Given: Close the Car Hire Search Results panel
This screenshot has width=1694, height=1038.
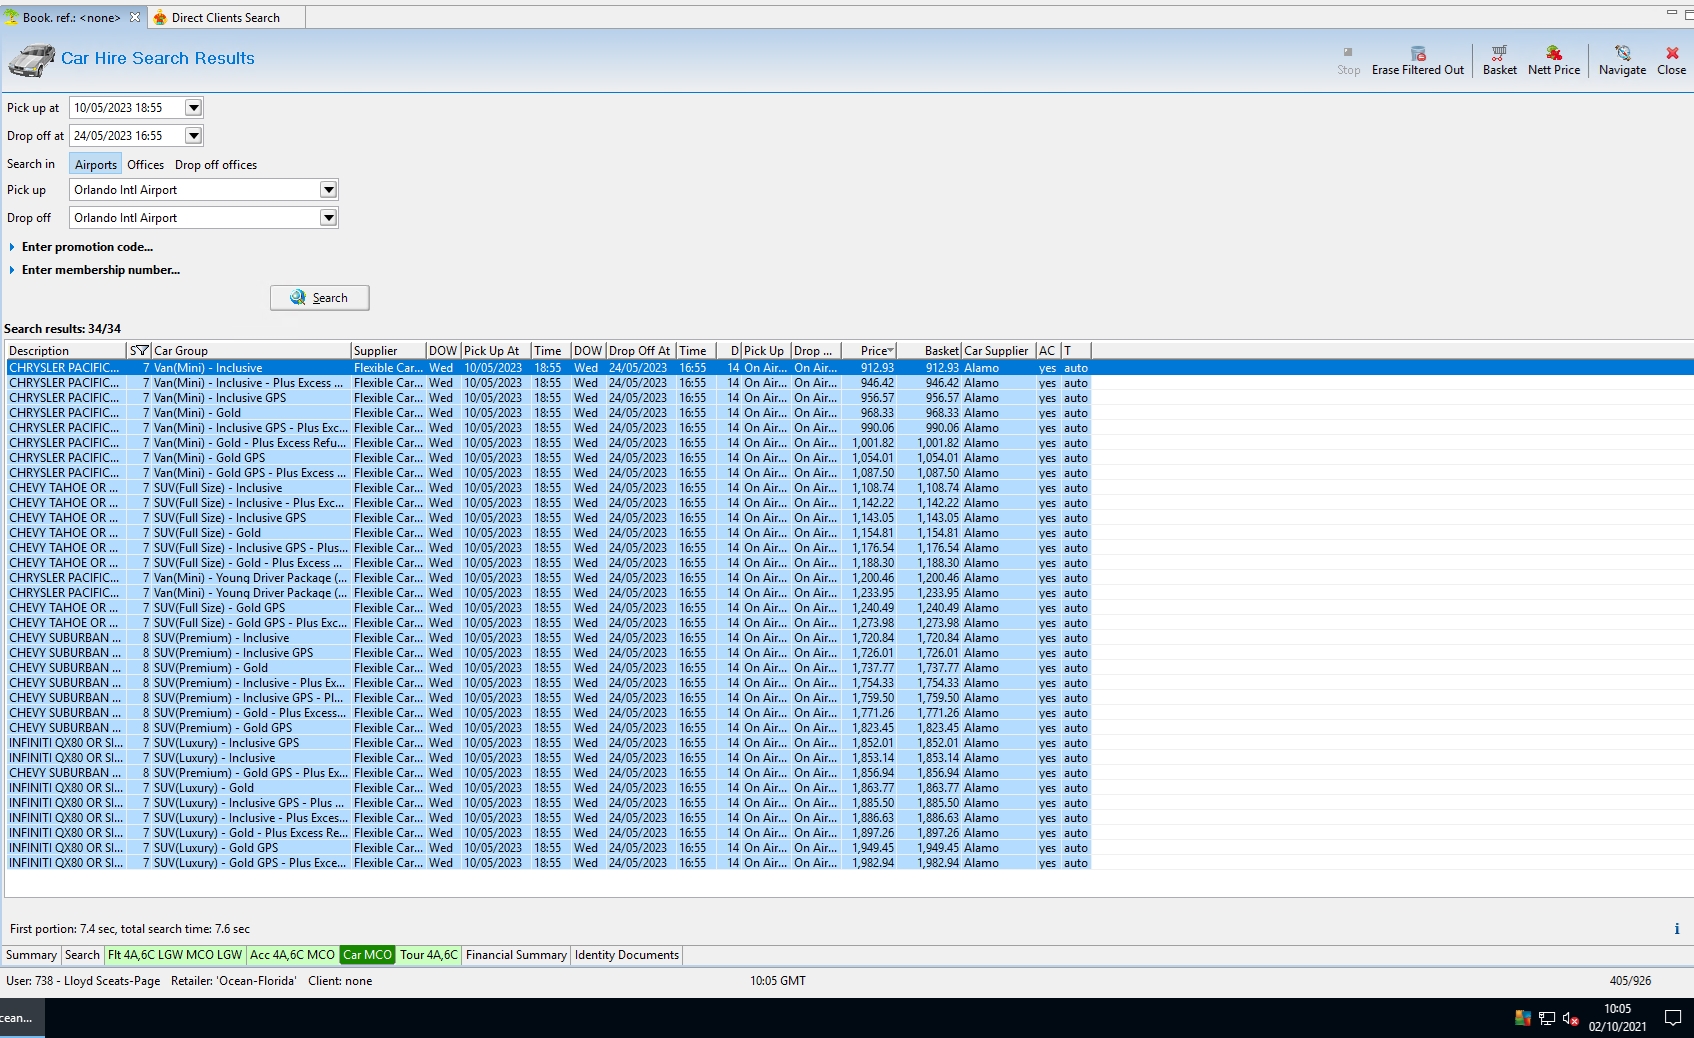Looking at the screenshot, I should (1671, 60).
